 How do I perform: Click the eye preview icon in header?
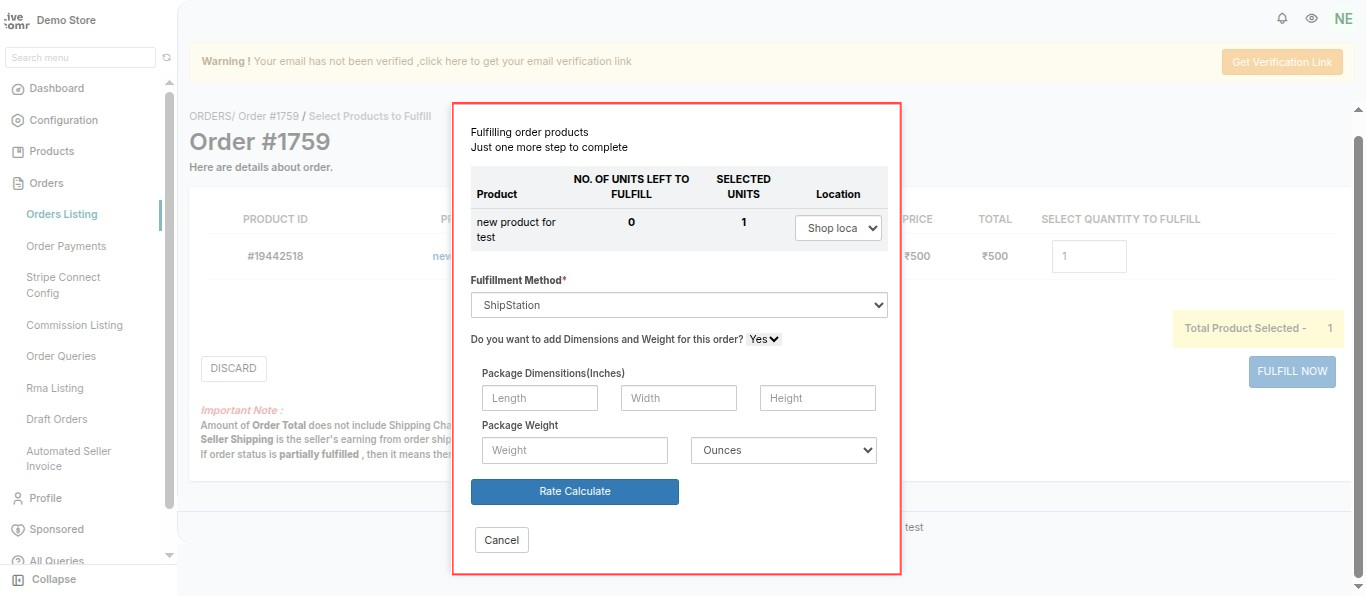coord(1312,19)
